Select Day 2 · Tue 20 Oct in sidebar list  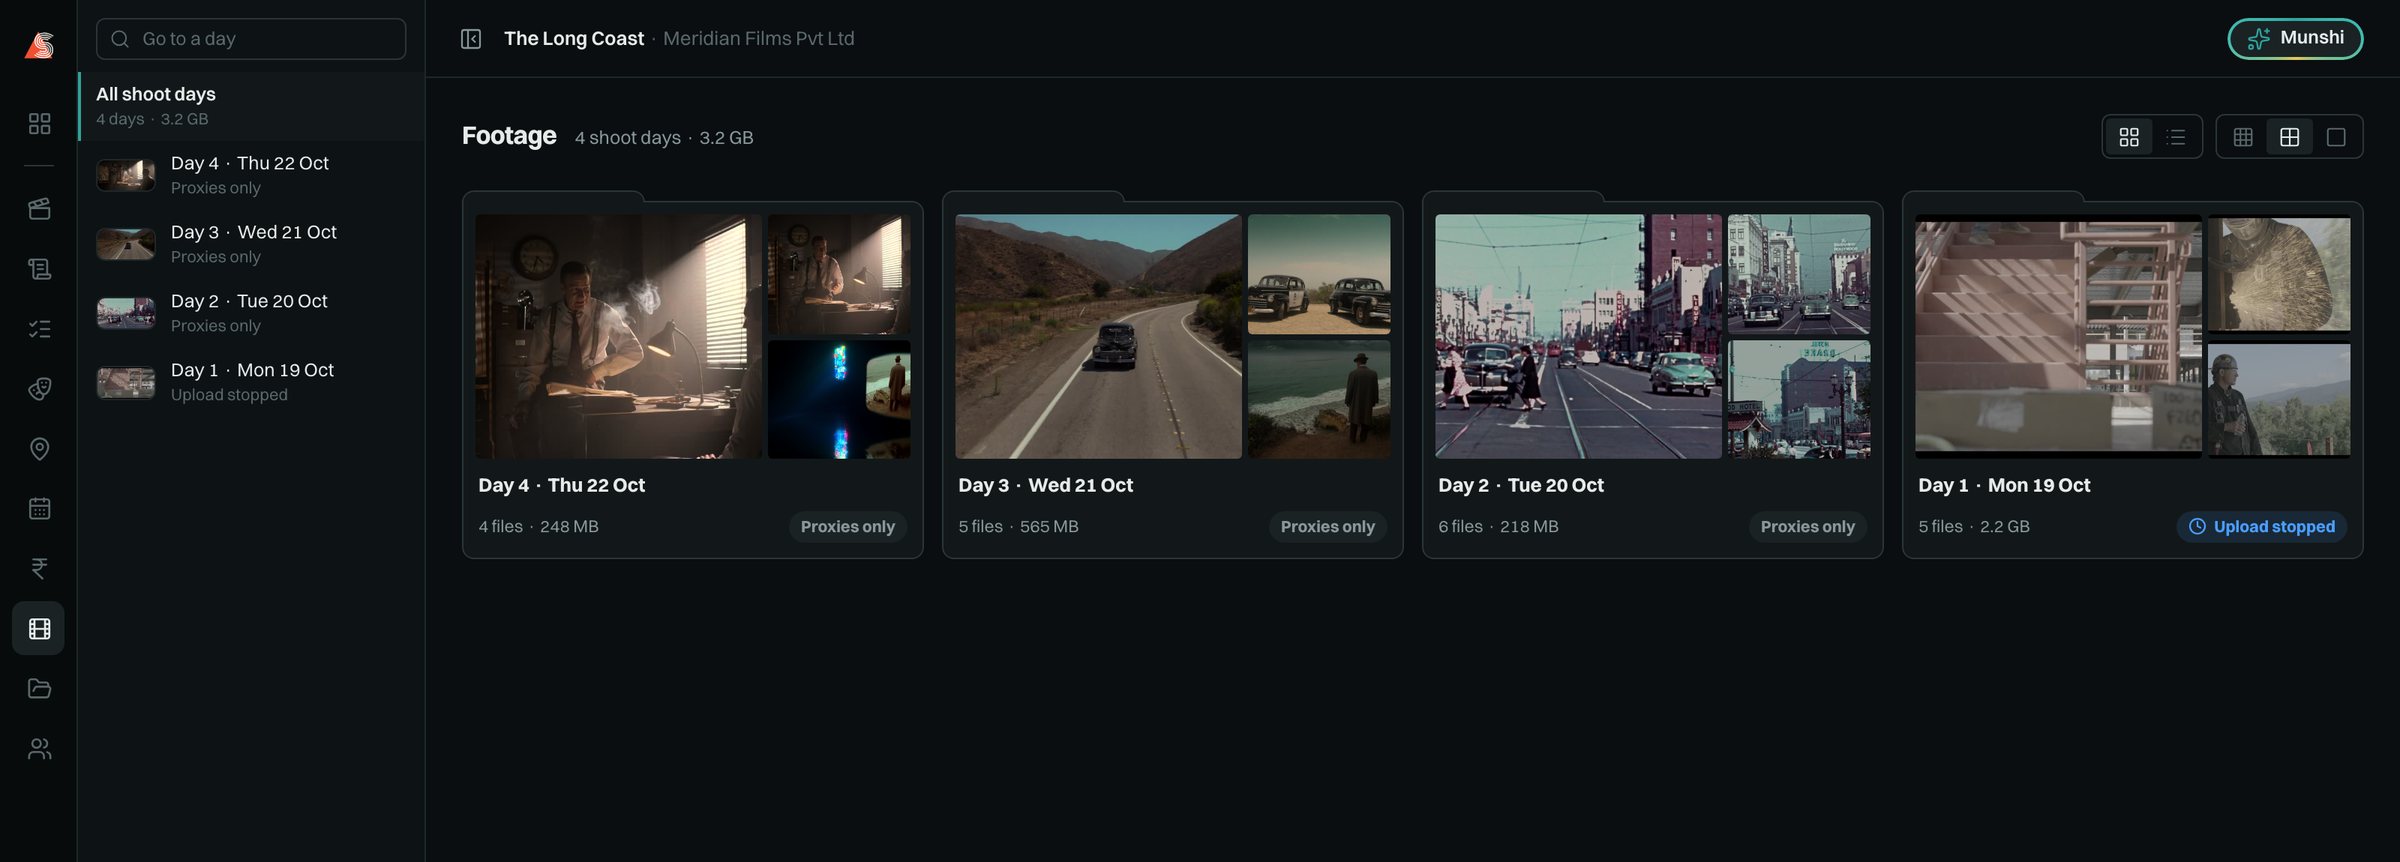point(252,313)
